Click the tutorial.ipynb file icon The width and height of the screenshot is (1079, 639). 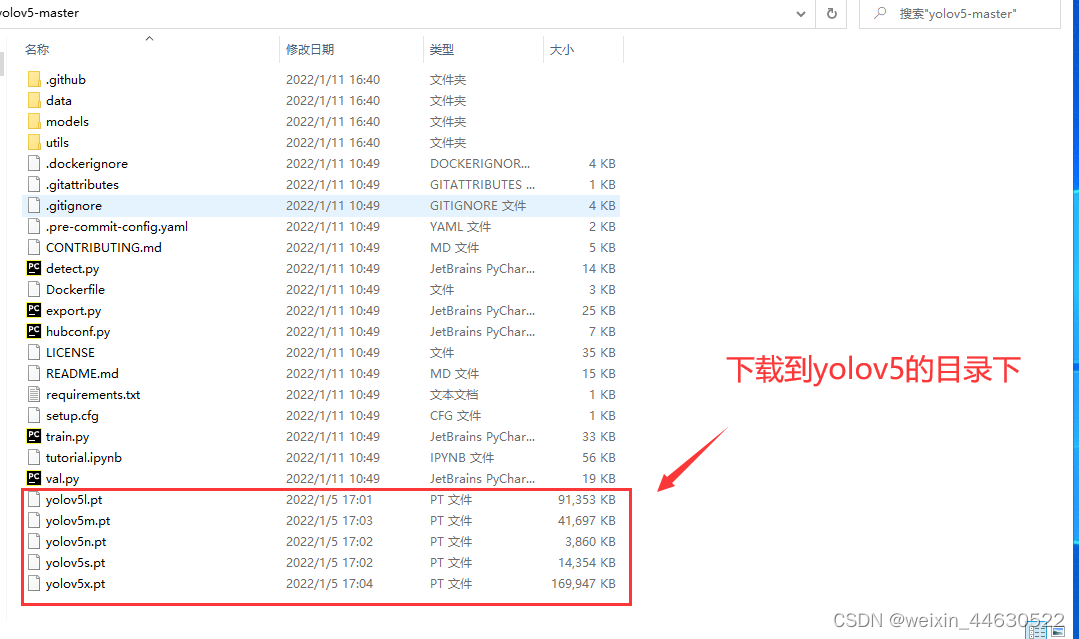(34, 457)
